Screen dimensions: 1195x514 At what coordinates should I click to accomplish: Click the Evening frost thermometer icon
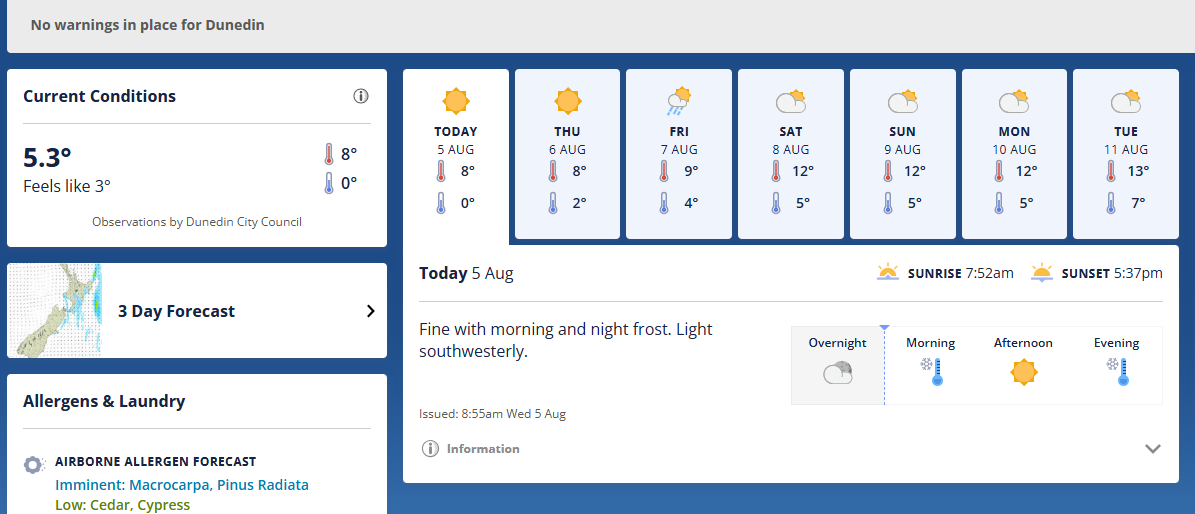pyautogui.click(x=1117, y=371)
